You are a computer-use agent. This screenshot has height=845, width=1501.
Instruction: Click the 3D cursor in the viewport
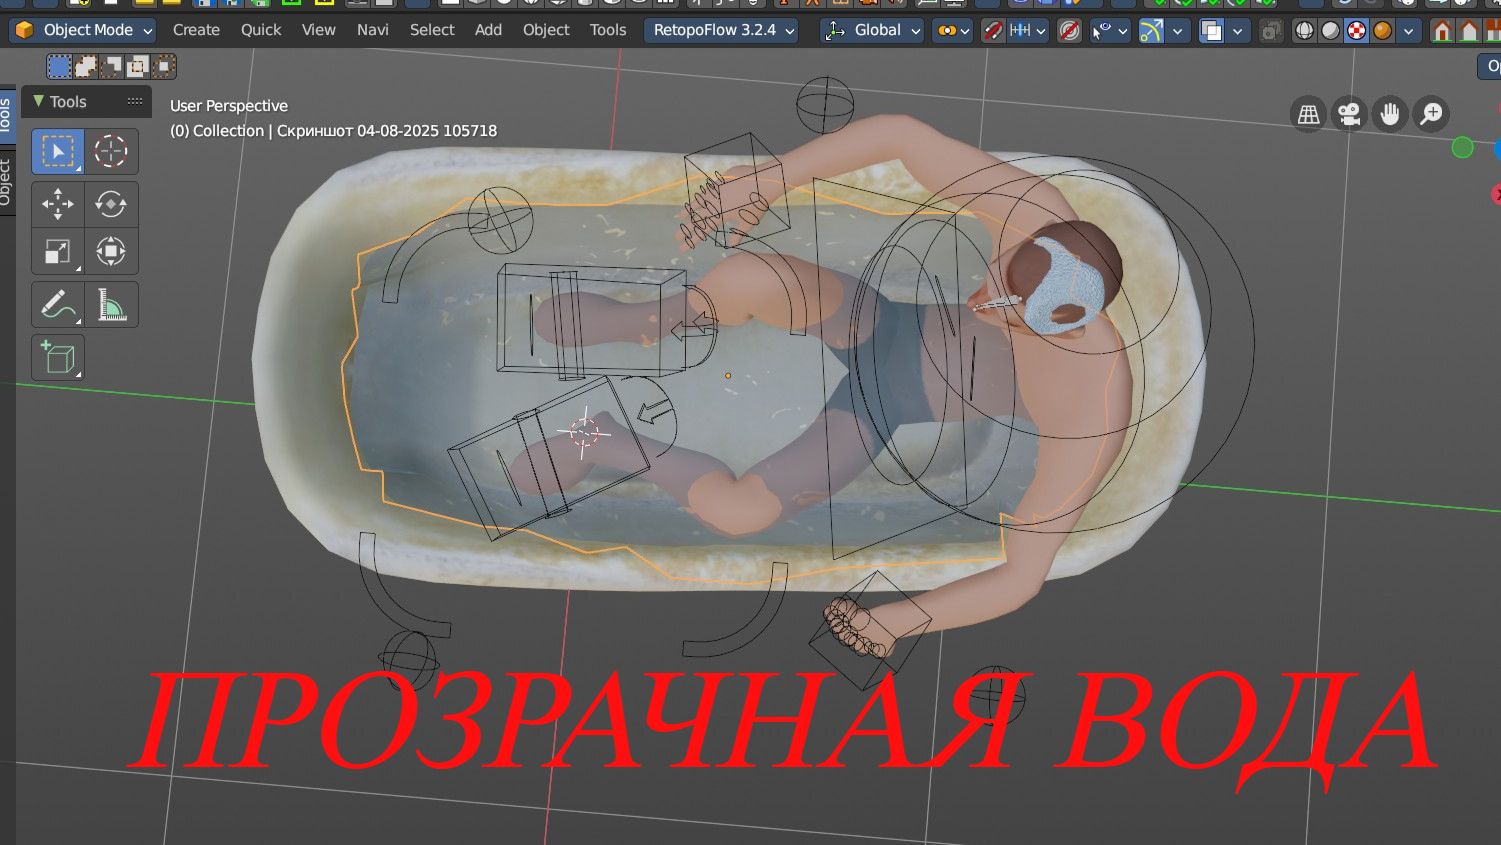point(585,432)
